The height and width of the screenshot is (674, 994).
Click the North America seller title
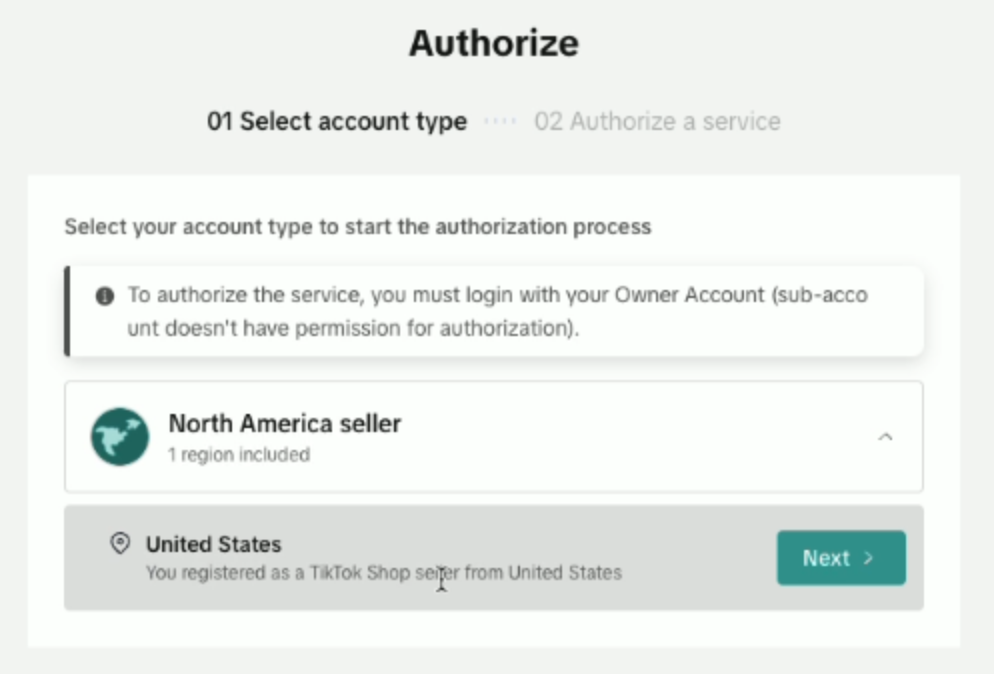coord(284,423)
